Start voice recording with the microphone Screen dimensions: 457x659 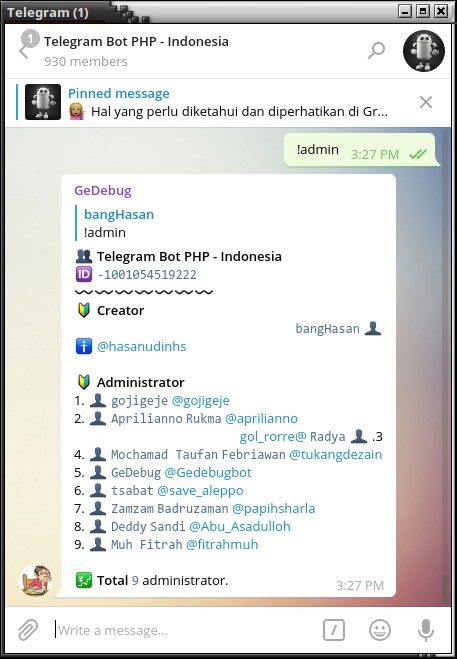(425, 630)
